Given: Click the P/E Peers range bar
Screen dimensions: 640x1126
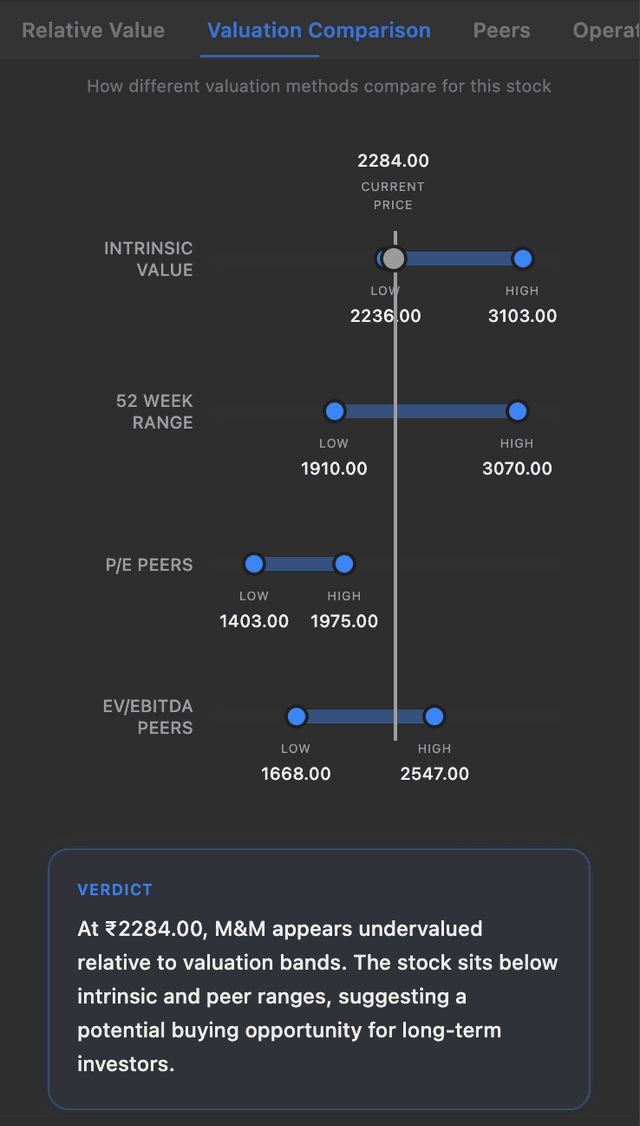Looking at the screenshot, I should (x=299, y=564).
